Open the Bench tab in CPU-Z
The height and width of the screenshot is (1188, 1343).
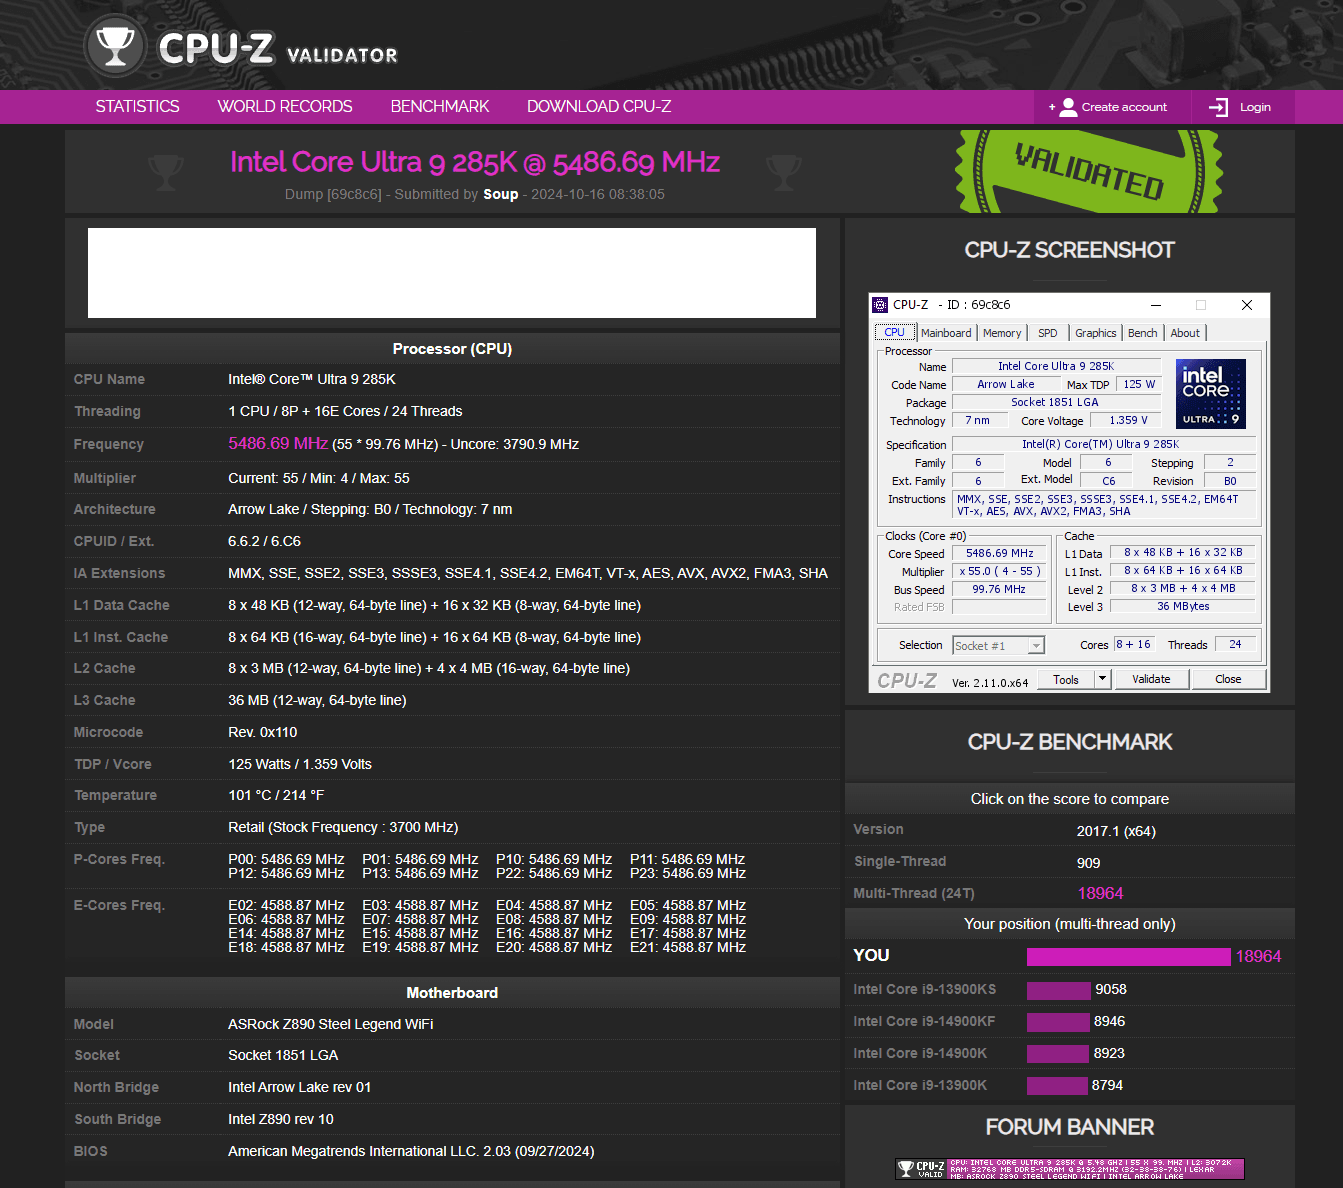(1142, 333)
